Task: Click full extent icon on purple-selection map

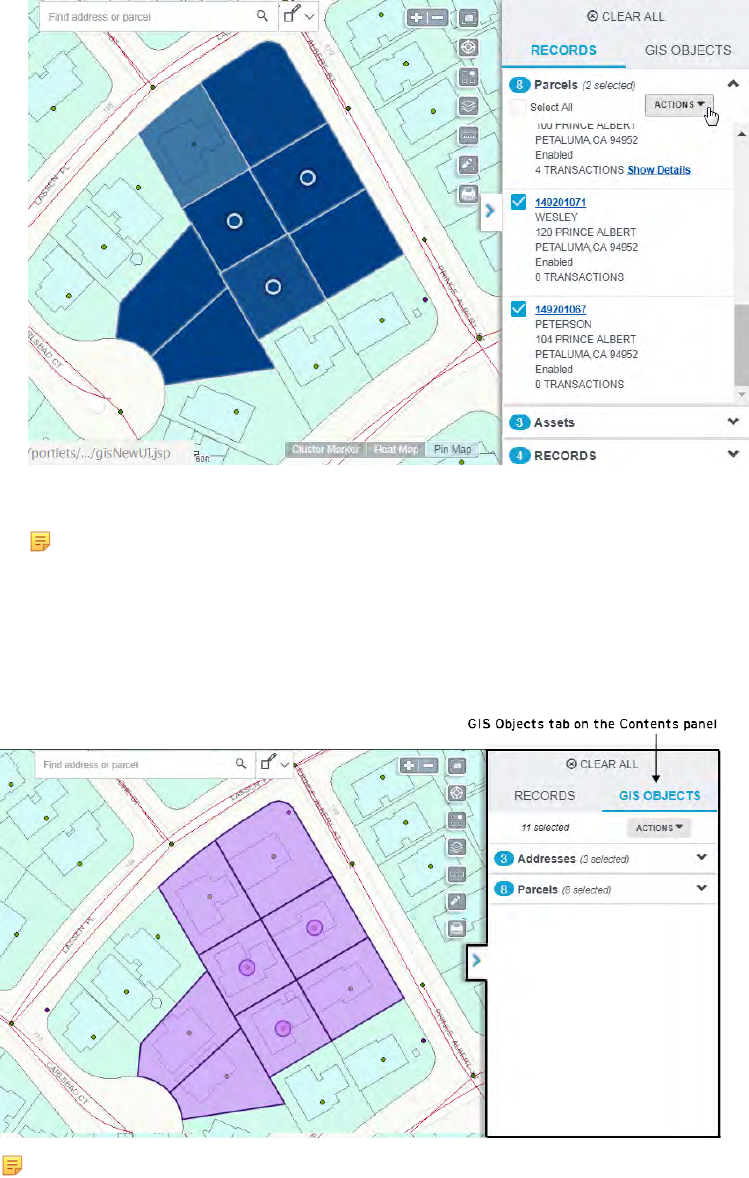Action: 457,766
